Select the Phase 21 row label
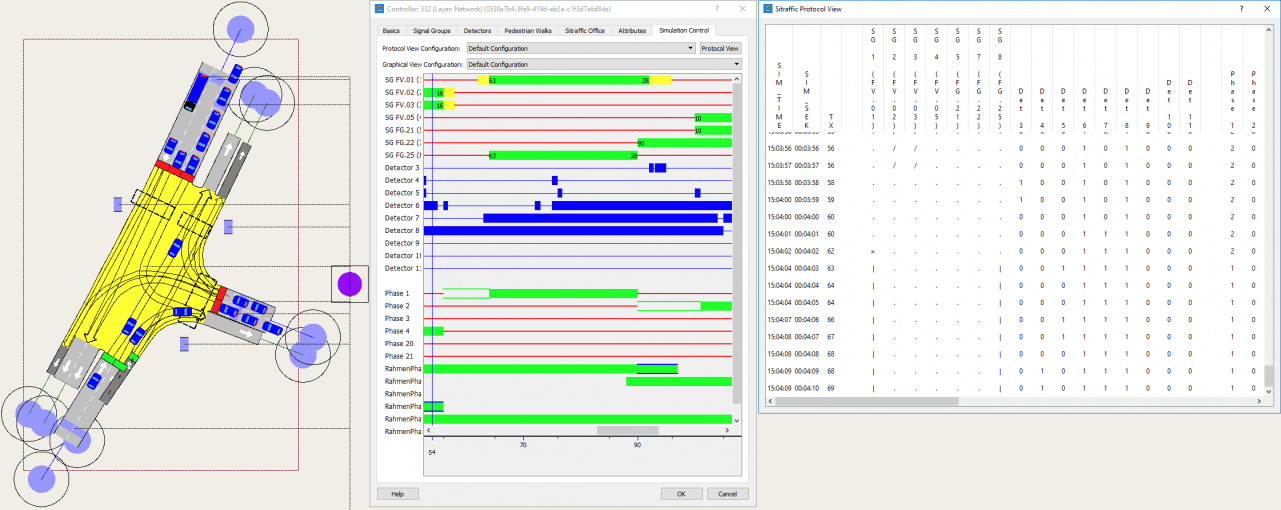This screenshot has height=510, width=1281. [399, 356]
